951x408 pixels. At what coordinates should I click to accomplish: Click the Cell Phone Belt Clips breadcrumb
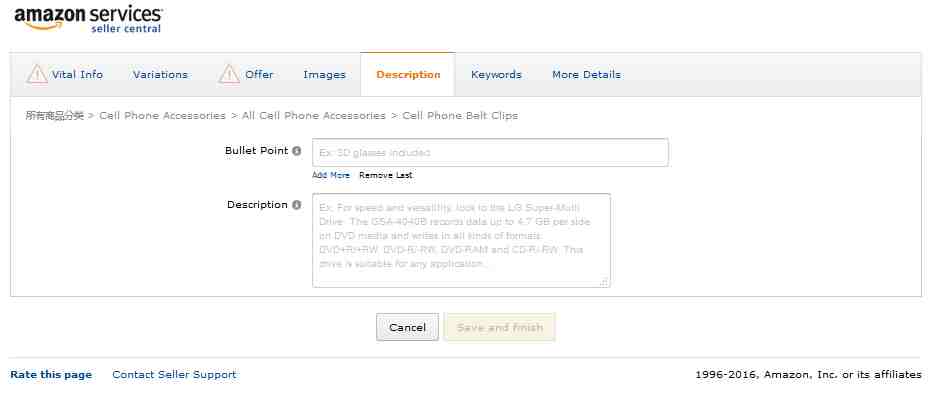click(460, 116)
